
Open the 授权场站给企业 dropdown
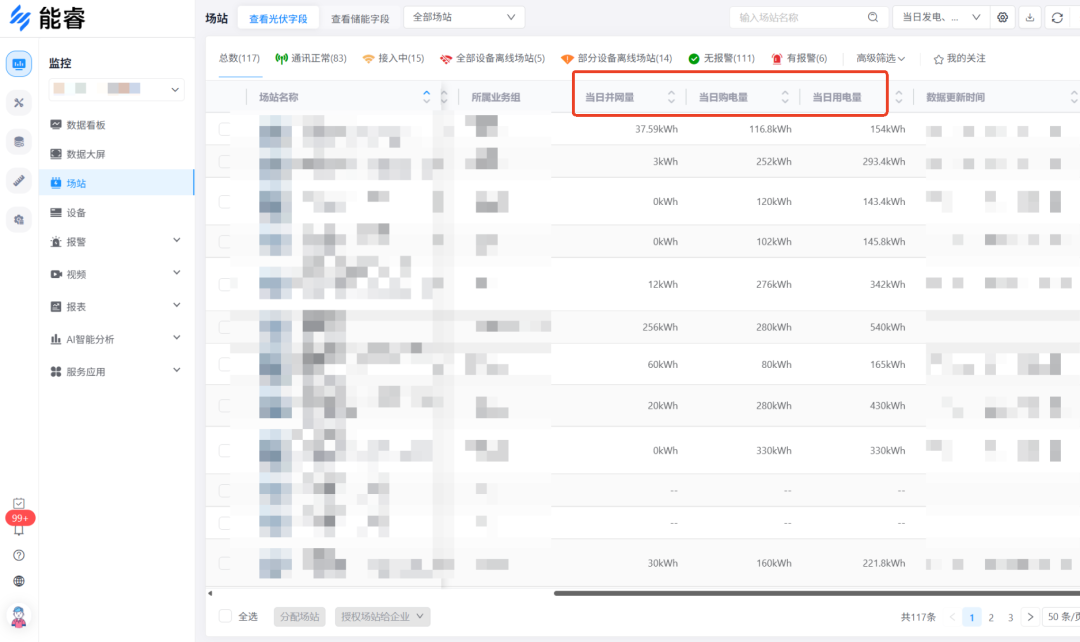[383, 616]
